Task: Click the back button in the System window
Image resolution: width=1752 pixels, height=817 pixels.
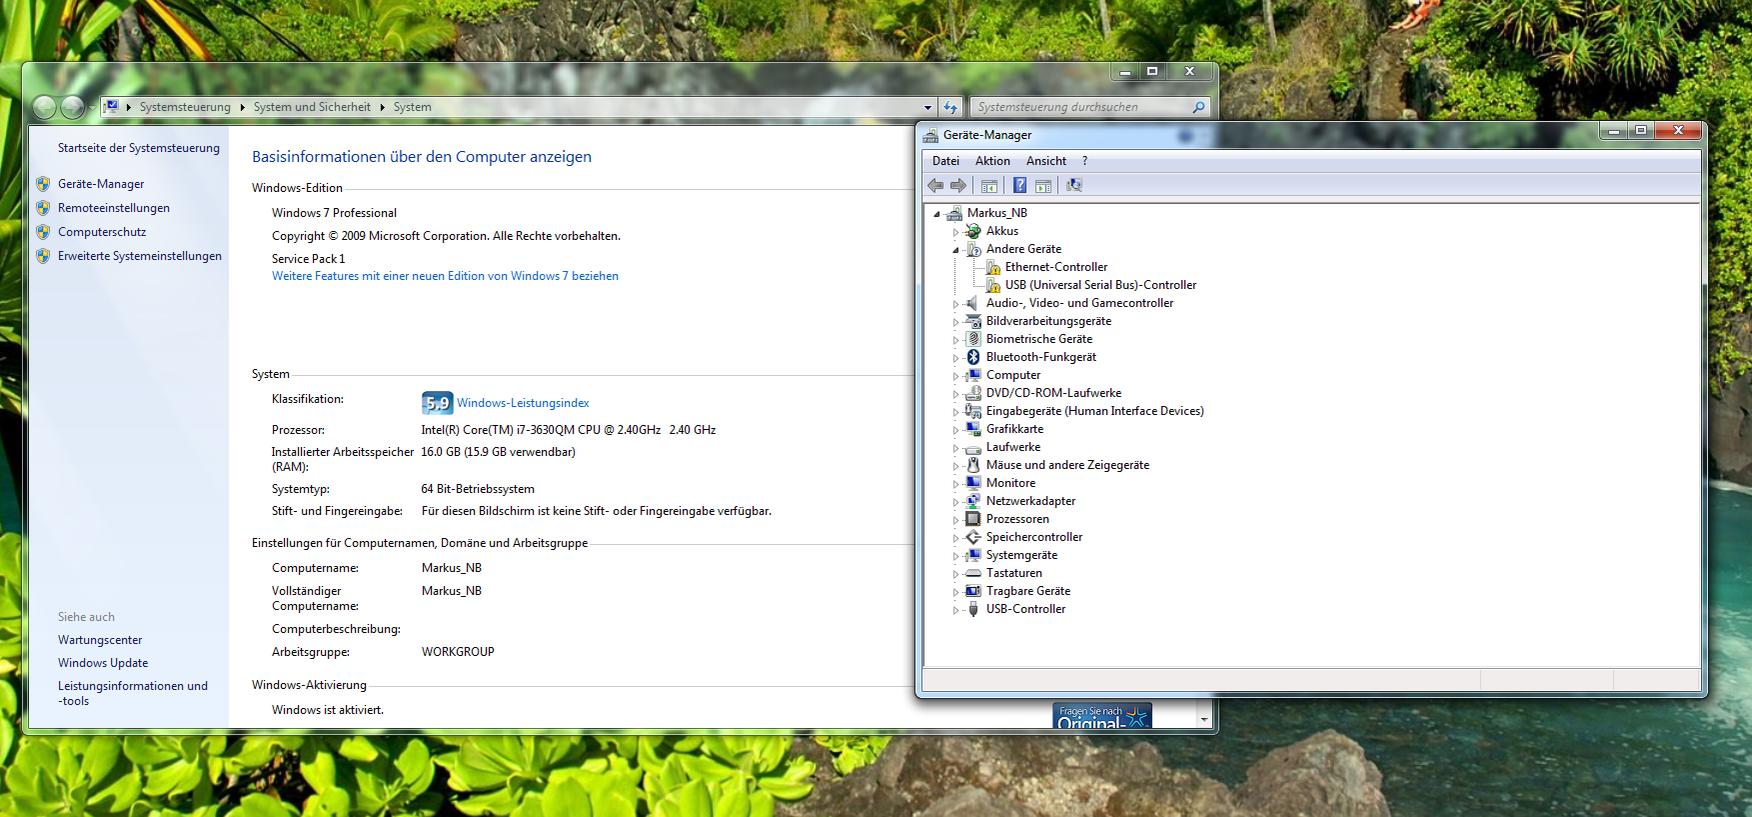Action: click(x=44, y=107)
